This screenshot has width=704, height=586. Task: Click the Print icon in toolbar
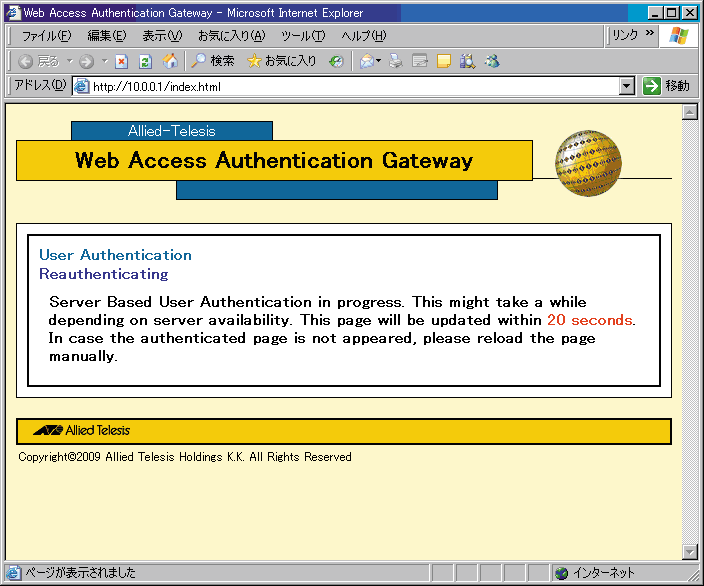(x=396, y=61)
